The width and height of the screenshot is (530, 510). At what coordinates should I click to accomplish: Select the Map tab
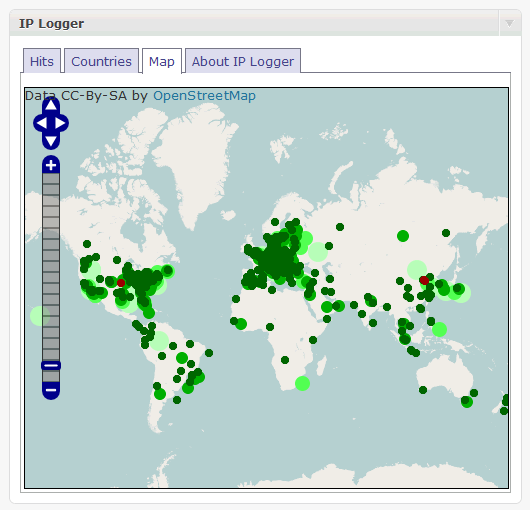(x=162, y=62)
